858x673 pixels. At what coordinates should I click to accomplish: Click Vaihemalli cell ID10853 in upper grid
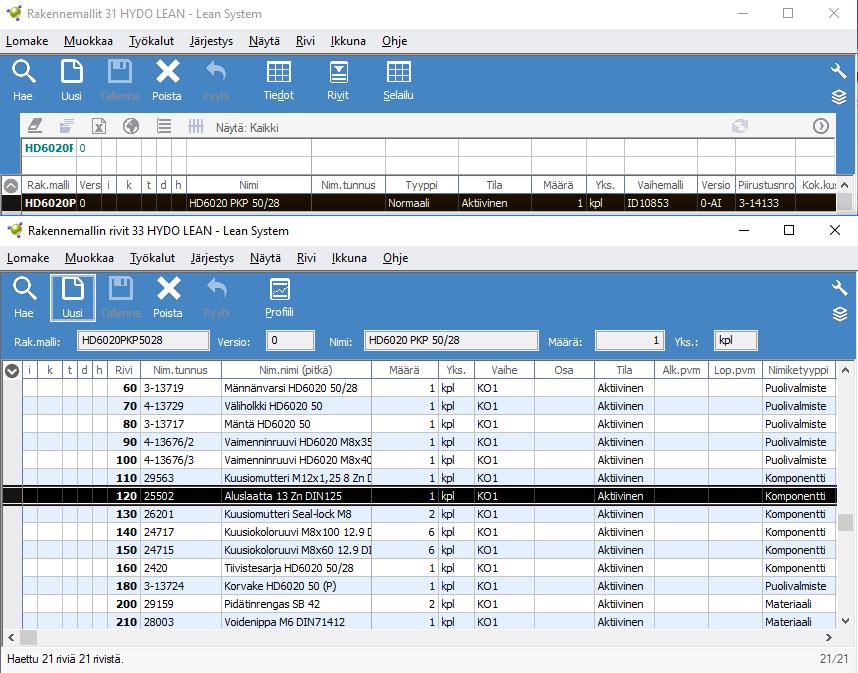[x=660, y=203]
